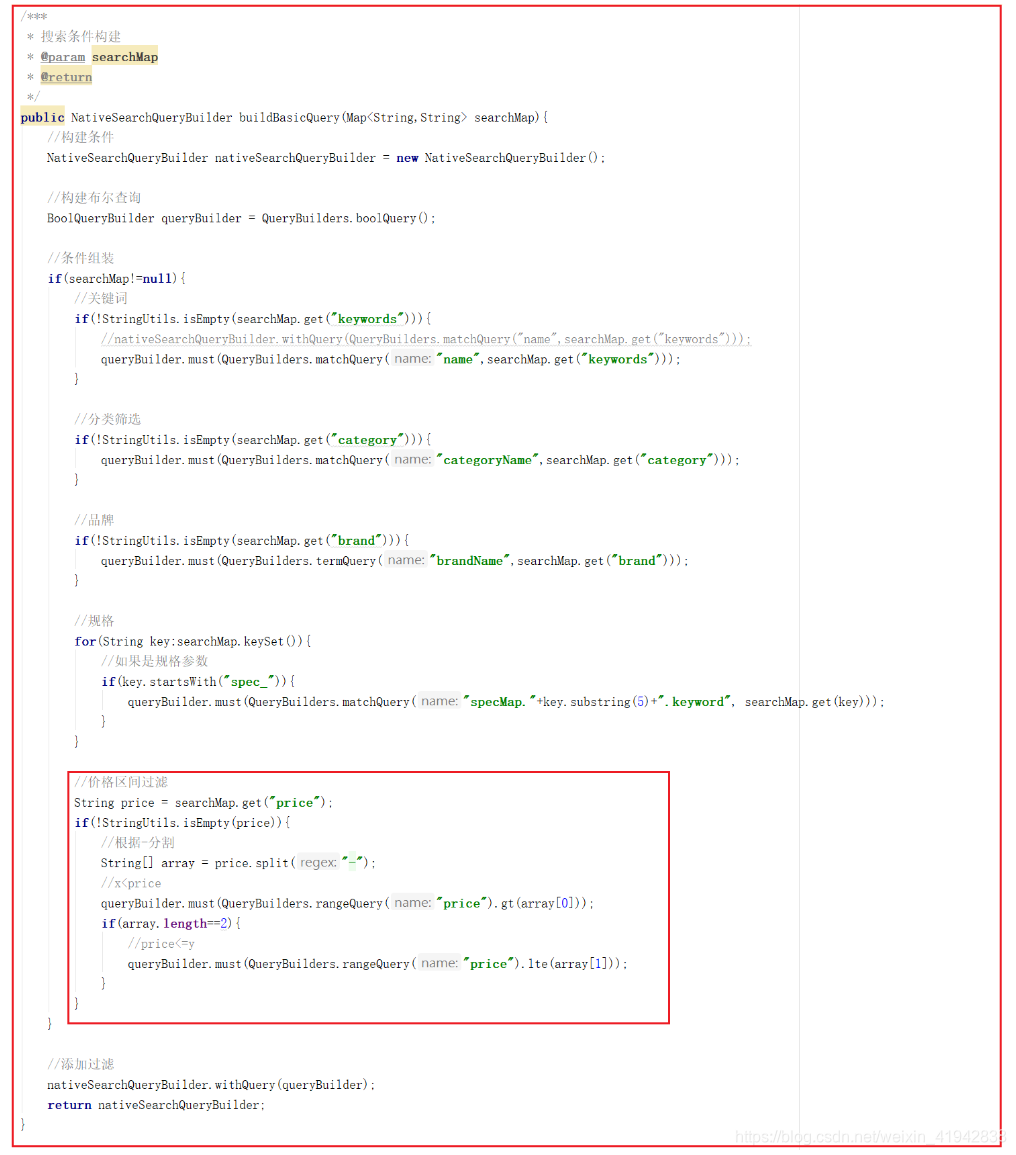1016x1155 pixels.
Task: Click the key.substring(5) expression
Action: point(597,701)
